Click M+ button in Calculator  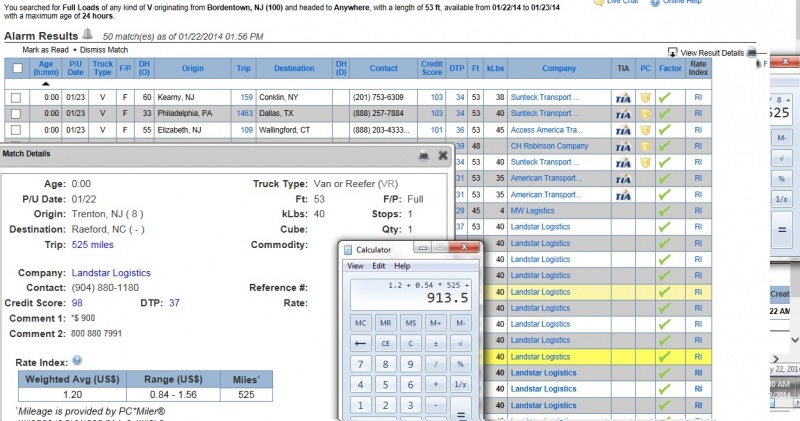(x=436, y=323)
